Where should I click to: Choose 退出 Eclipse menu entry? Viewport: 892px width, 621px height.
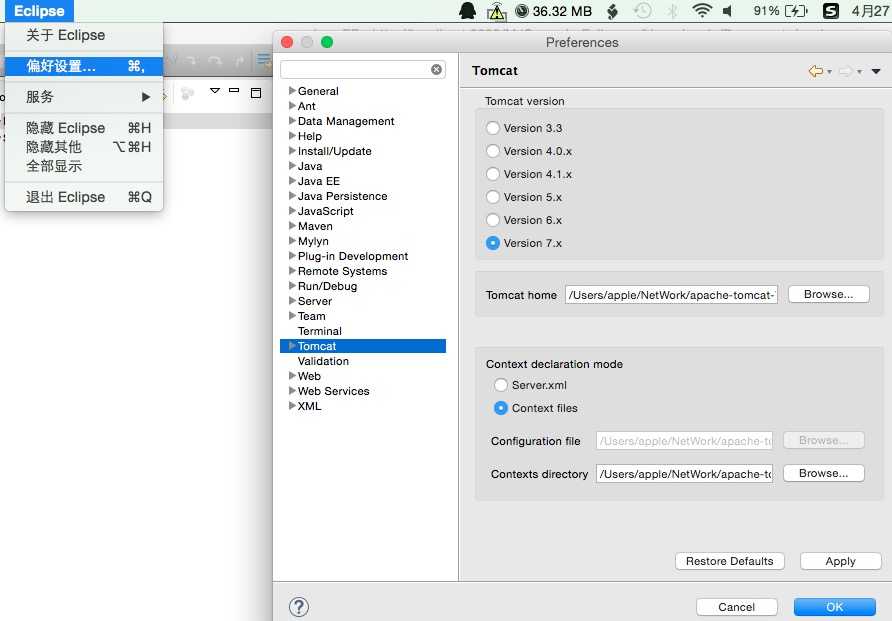coord(84,197)
